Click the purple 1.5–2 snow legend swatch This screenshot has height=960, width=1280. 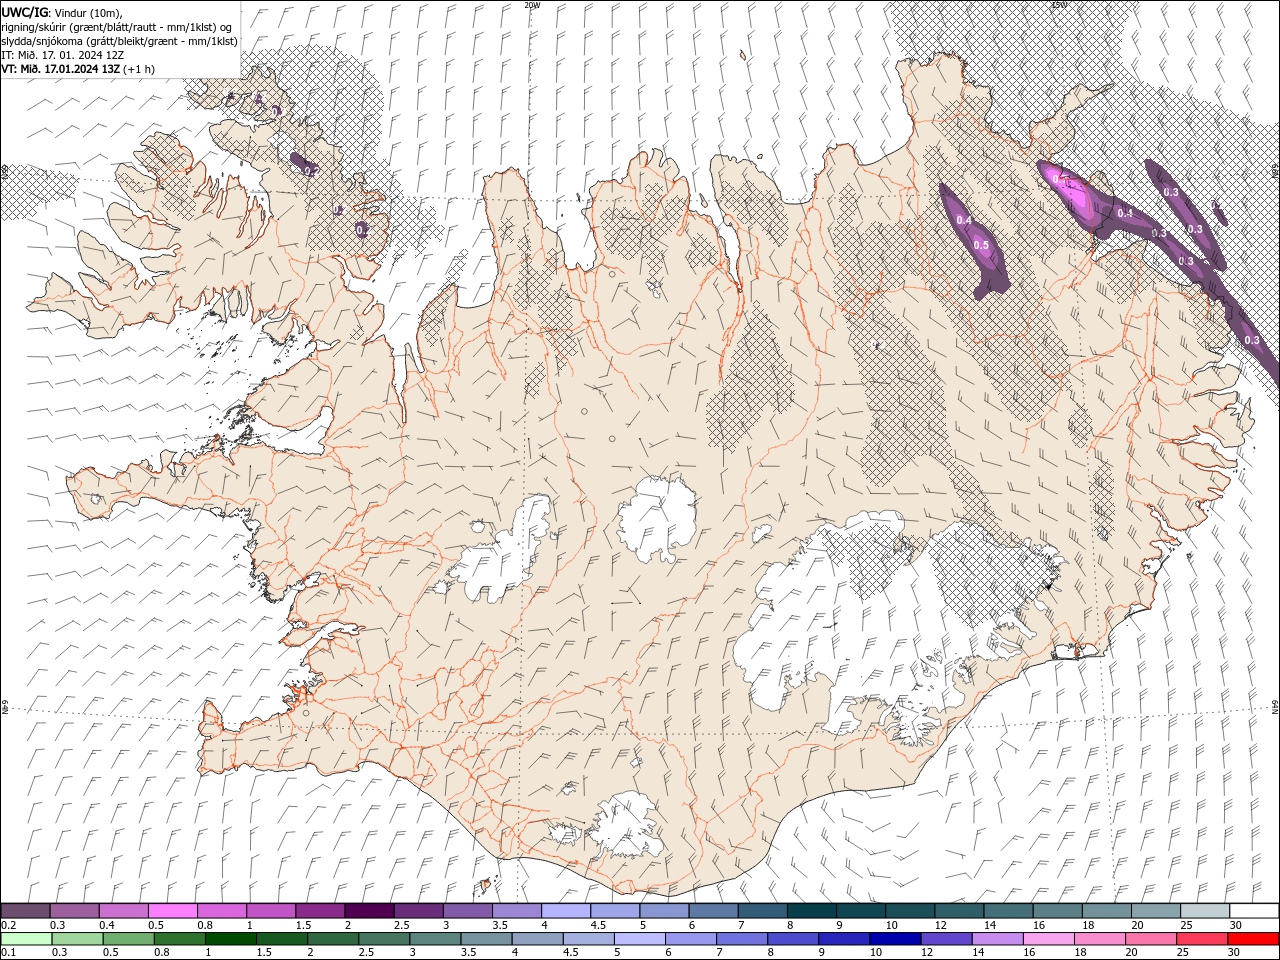(x=320, y=911)
